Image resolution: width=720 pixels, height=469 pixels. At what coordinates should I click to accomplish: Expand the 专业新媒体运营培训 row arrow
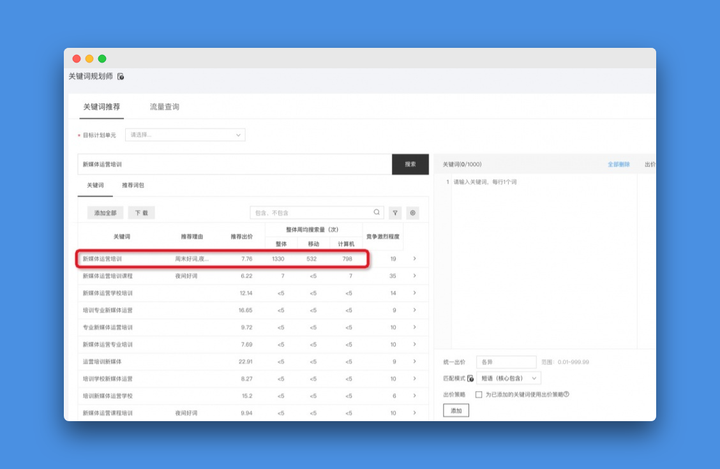415,327
